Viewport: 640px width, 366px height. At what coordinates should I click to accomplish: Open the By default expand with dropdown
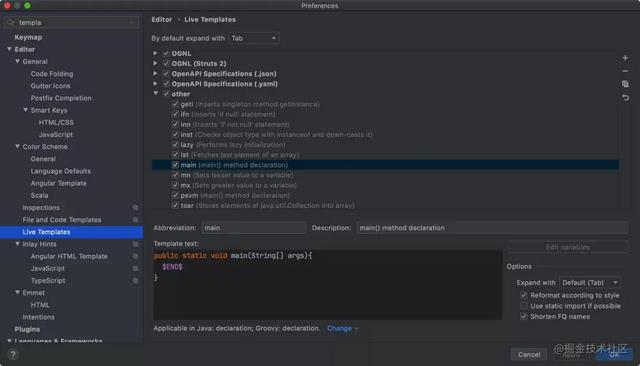tap(254, 38)
